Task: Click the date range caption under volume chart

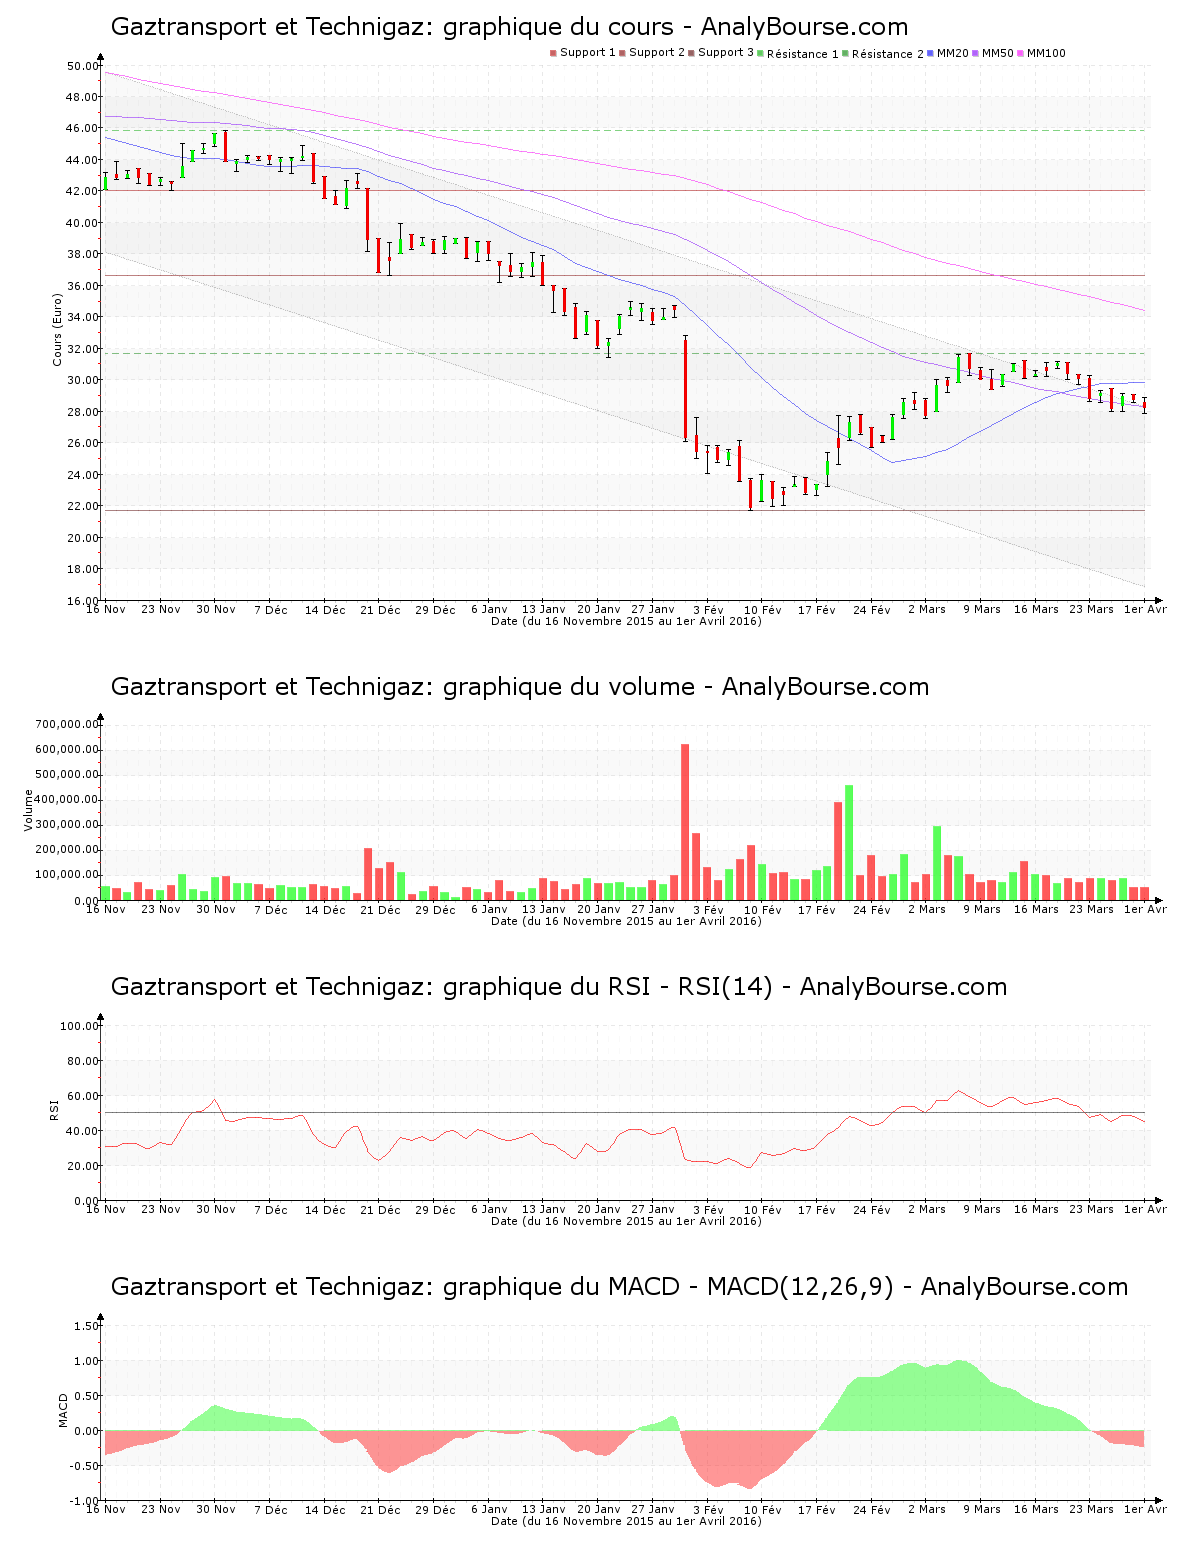Action: 626,921
